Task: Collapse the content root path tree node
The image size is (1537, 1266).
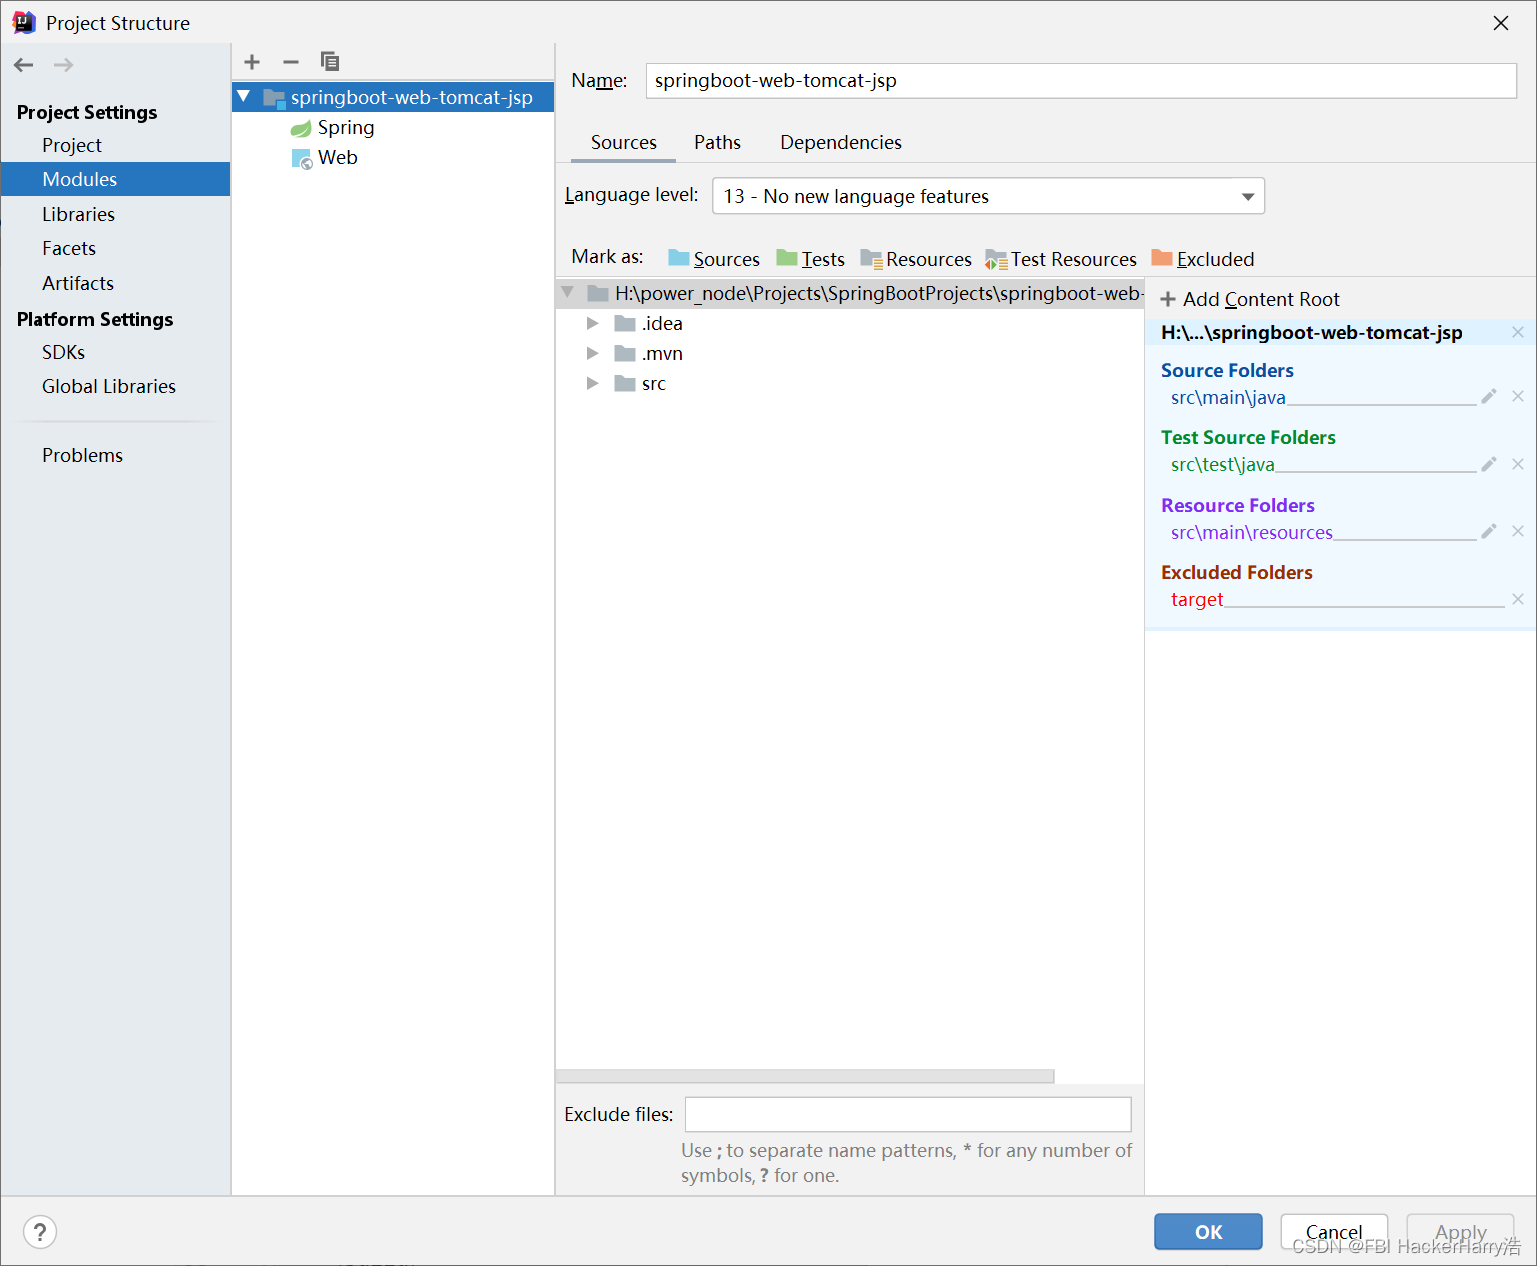Action: 568,293
